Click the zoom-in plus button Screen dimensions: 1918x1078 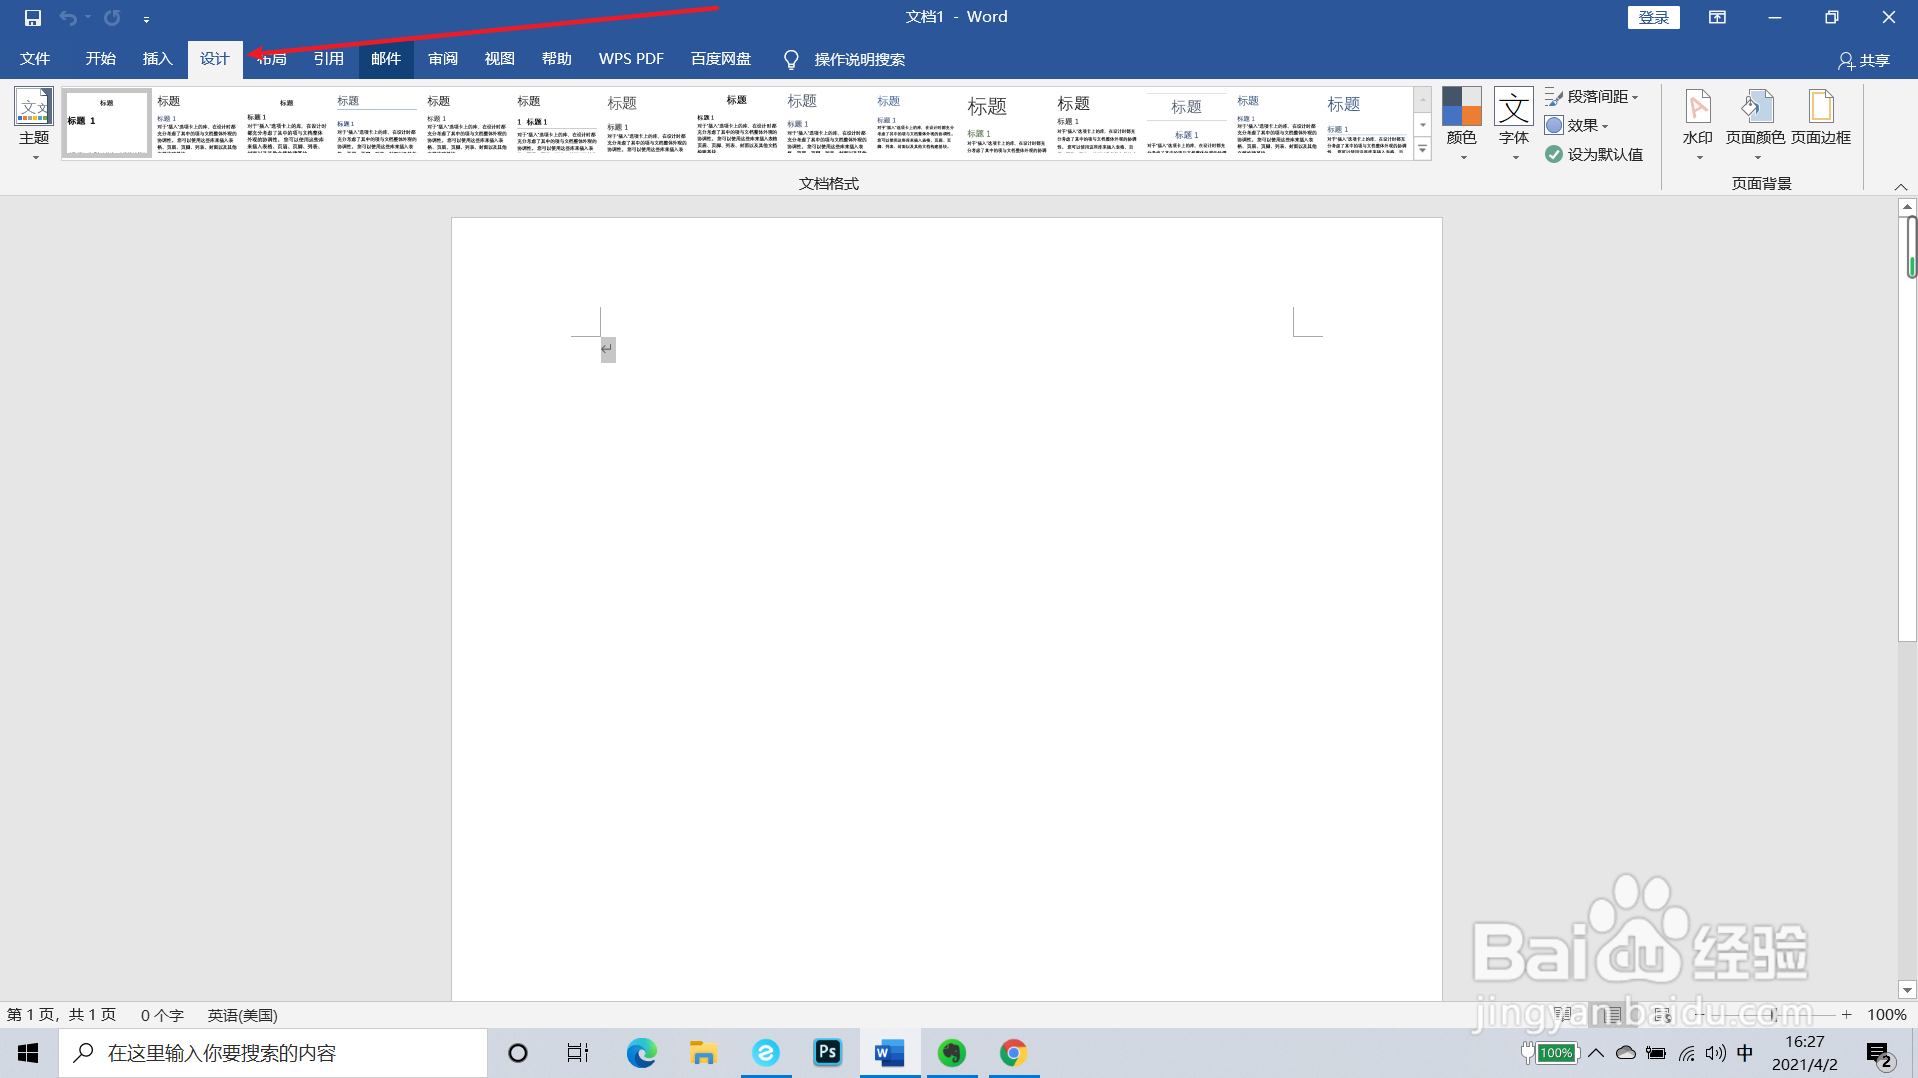pos(1846,1015)
